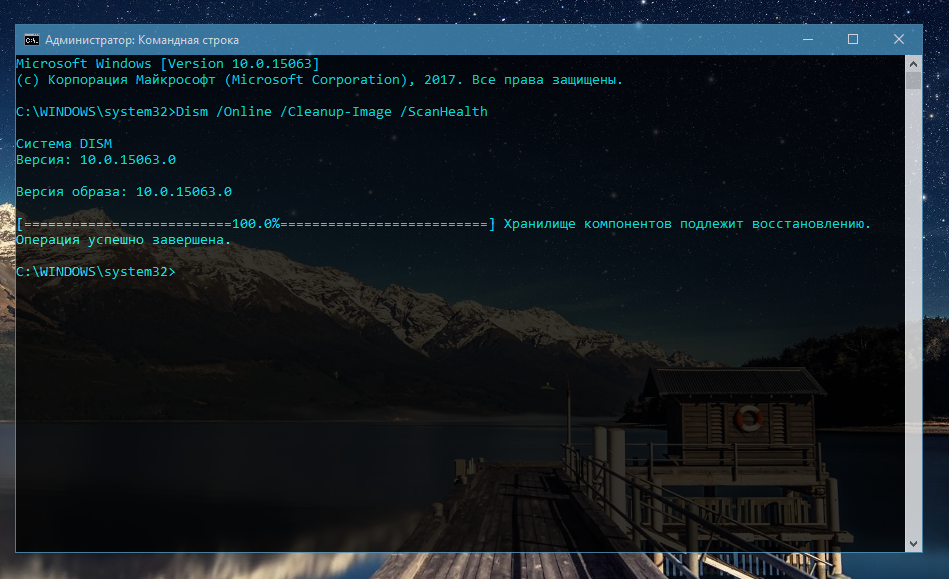Click the text "Система DISM"
The width and height of the screenshot is (949, 579).
(64, 143)
